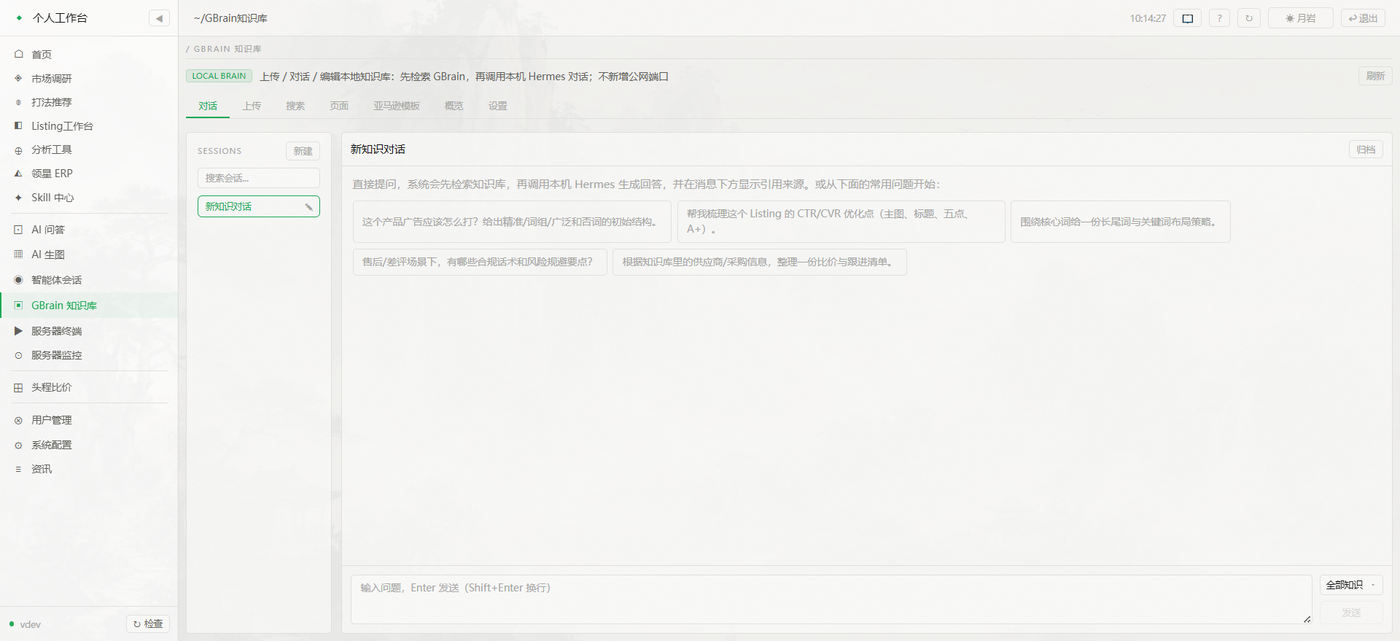Open Listing工作台 in the sidebar
The image size is (1400, 641).
pyautogui.click(x=89, y=126)
